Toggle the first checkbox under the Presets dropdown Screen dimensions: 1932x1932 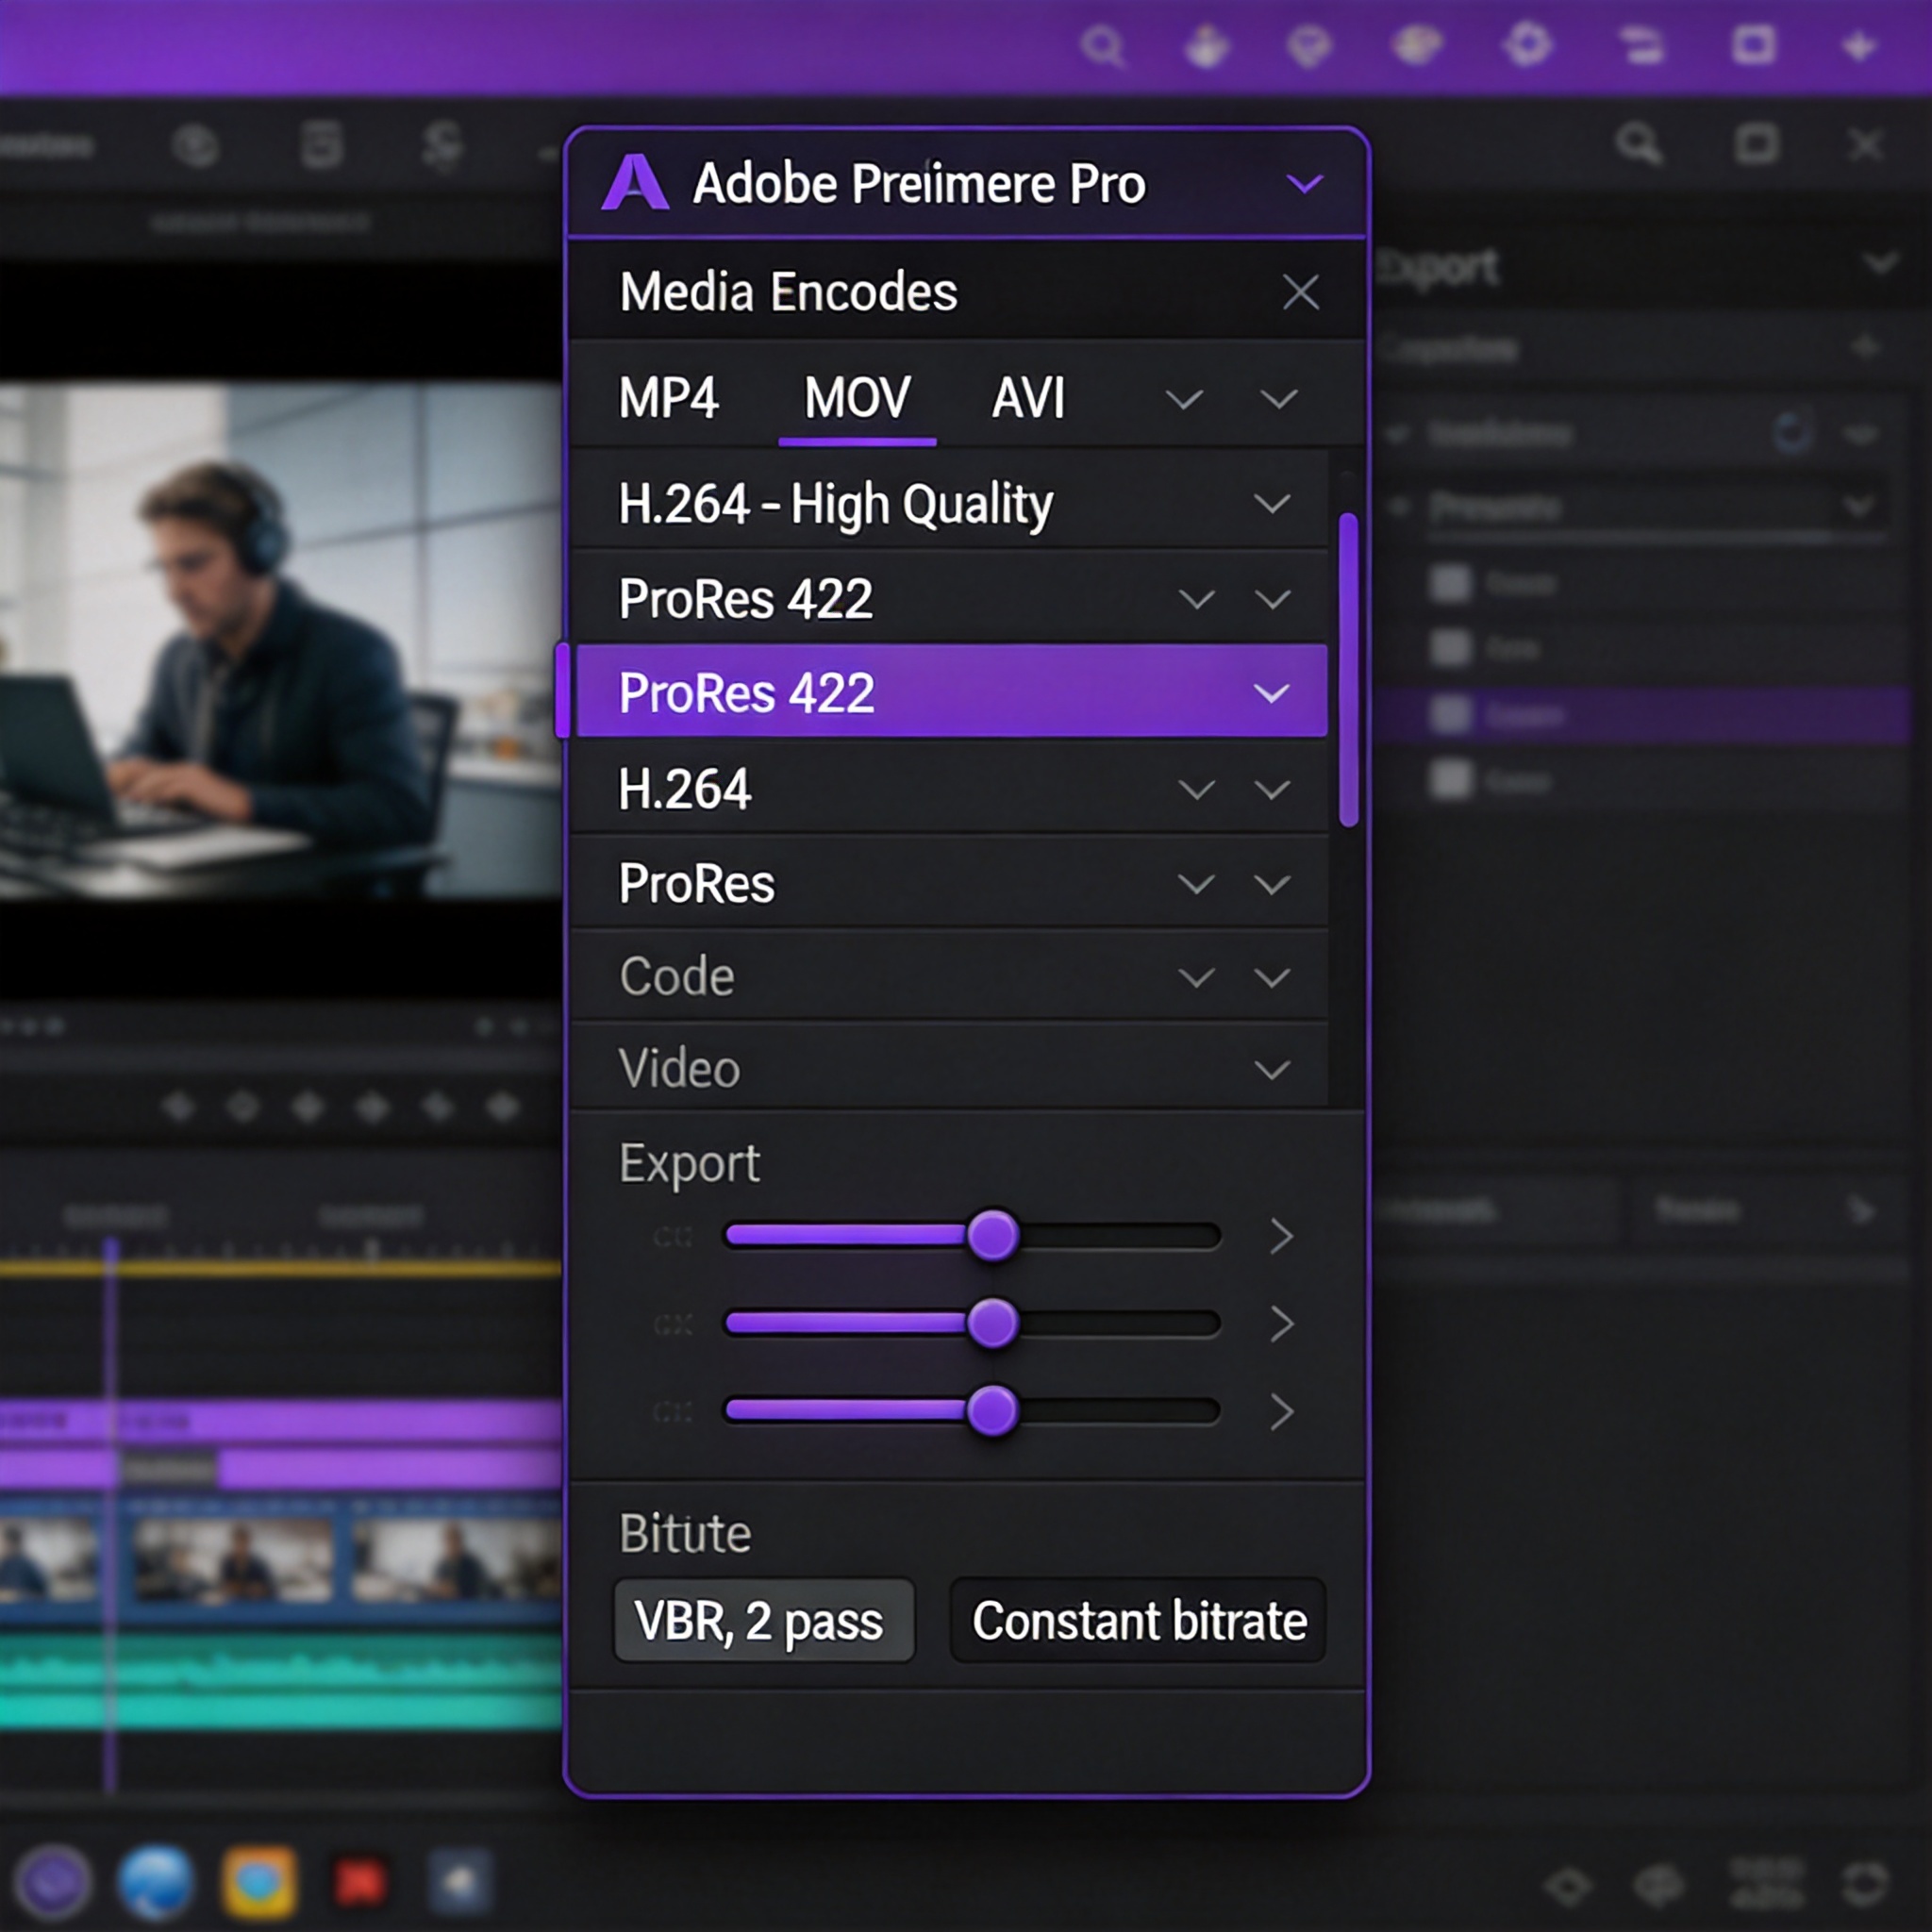click(1450, 583)
